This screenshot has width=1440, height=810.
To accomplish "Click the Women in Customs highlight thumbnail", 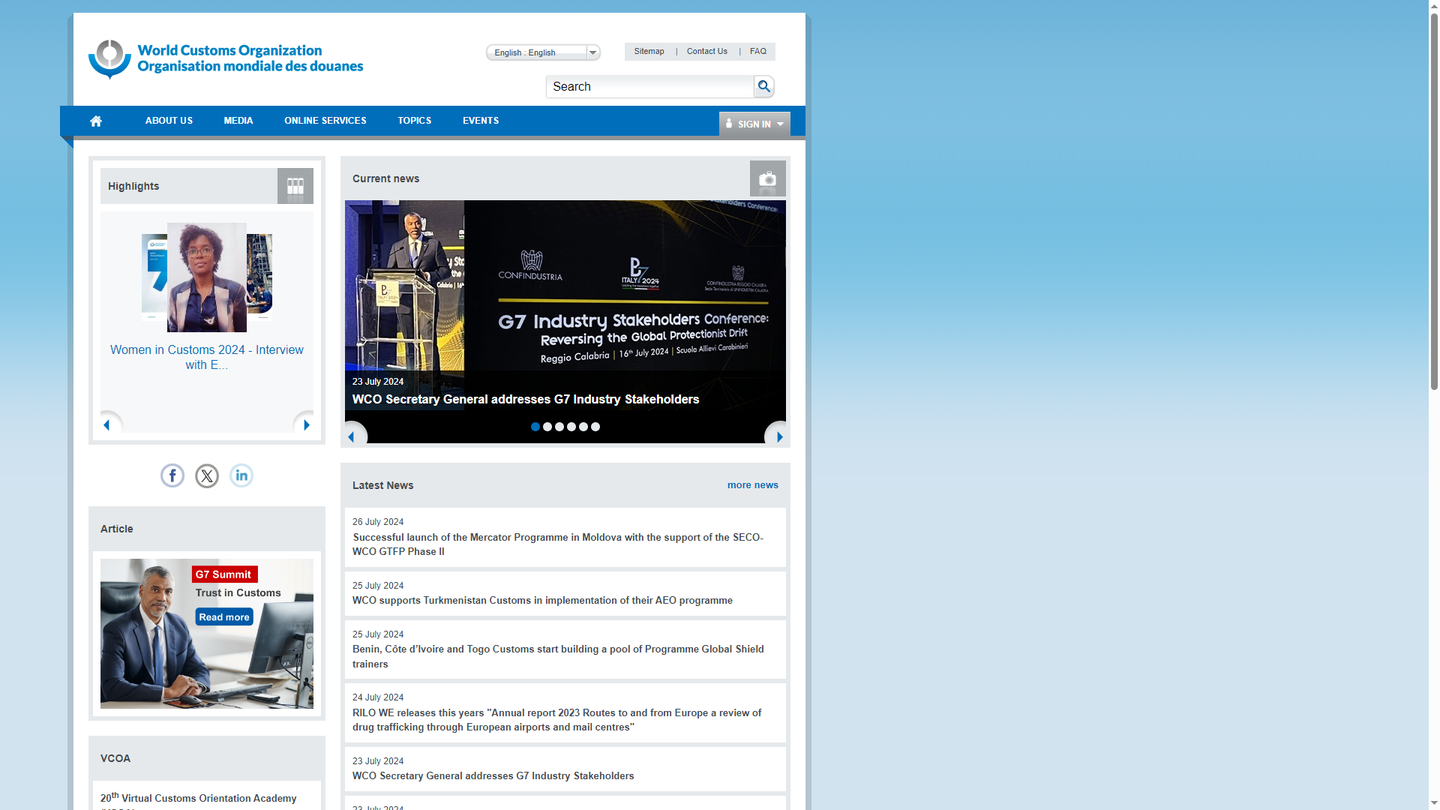I will click(x=207, y=277).
